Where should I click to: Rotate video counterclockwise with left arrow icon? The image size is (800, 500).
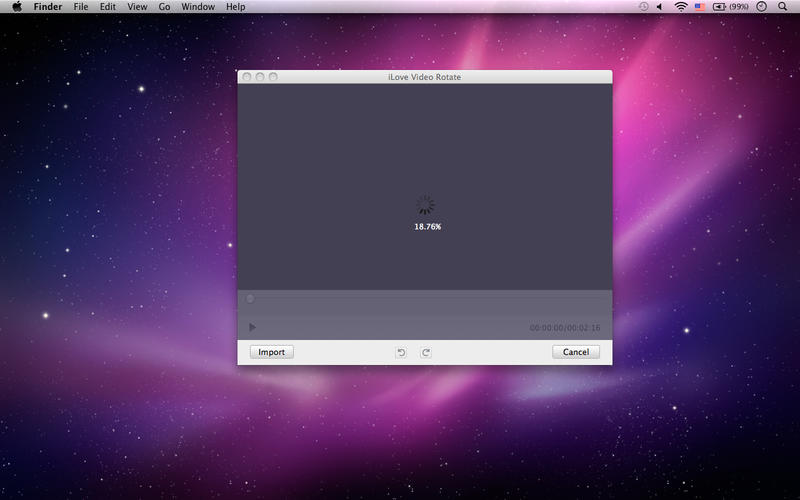(401, 353)
